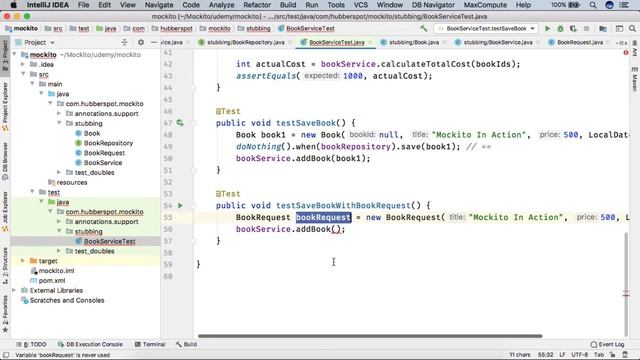Open run configuration BookServiceTest dropdown
The width and height of the screenshot is (640, 360).
click(486, 29)
